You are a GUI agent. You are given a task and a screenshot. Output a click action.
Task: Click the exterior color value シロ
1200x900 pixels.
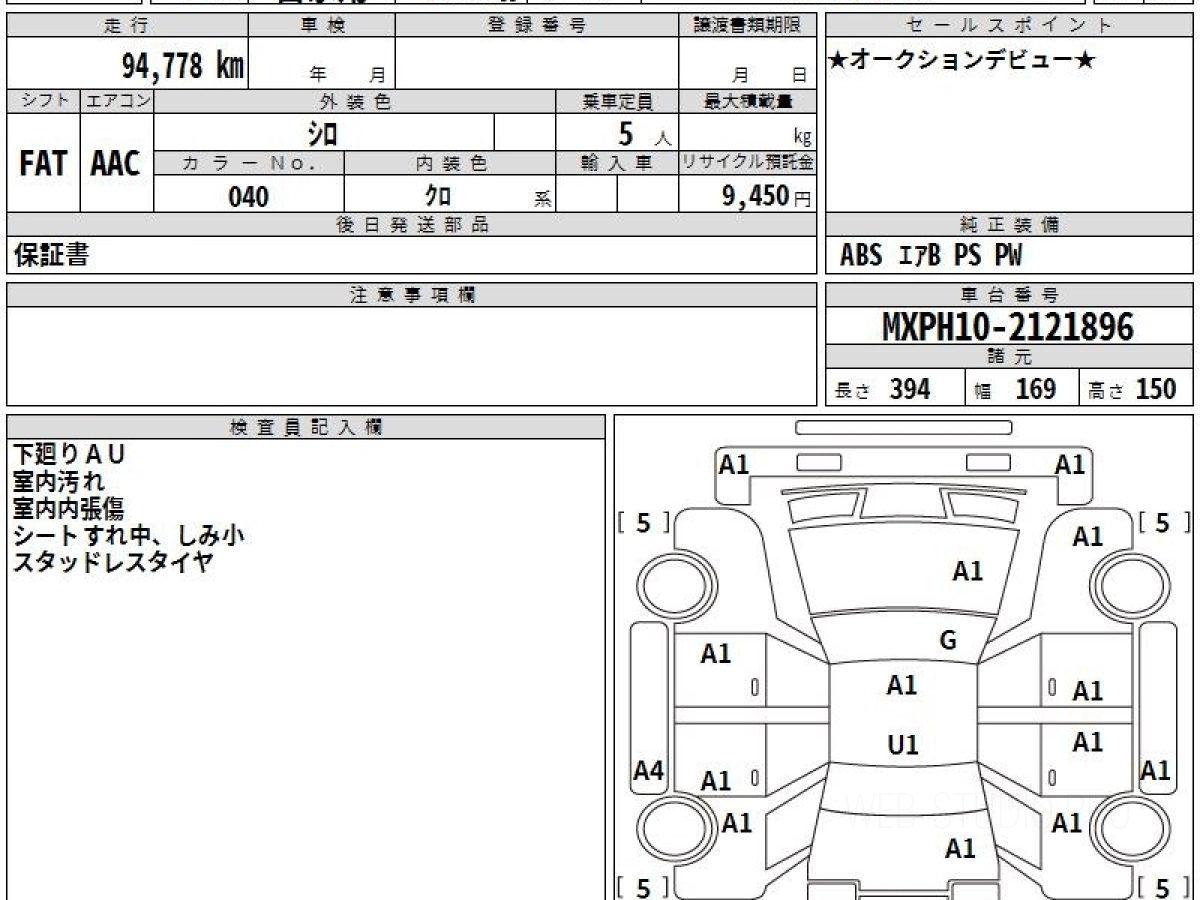pyautogui.click(x=324, y=132)
